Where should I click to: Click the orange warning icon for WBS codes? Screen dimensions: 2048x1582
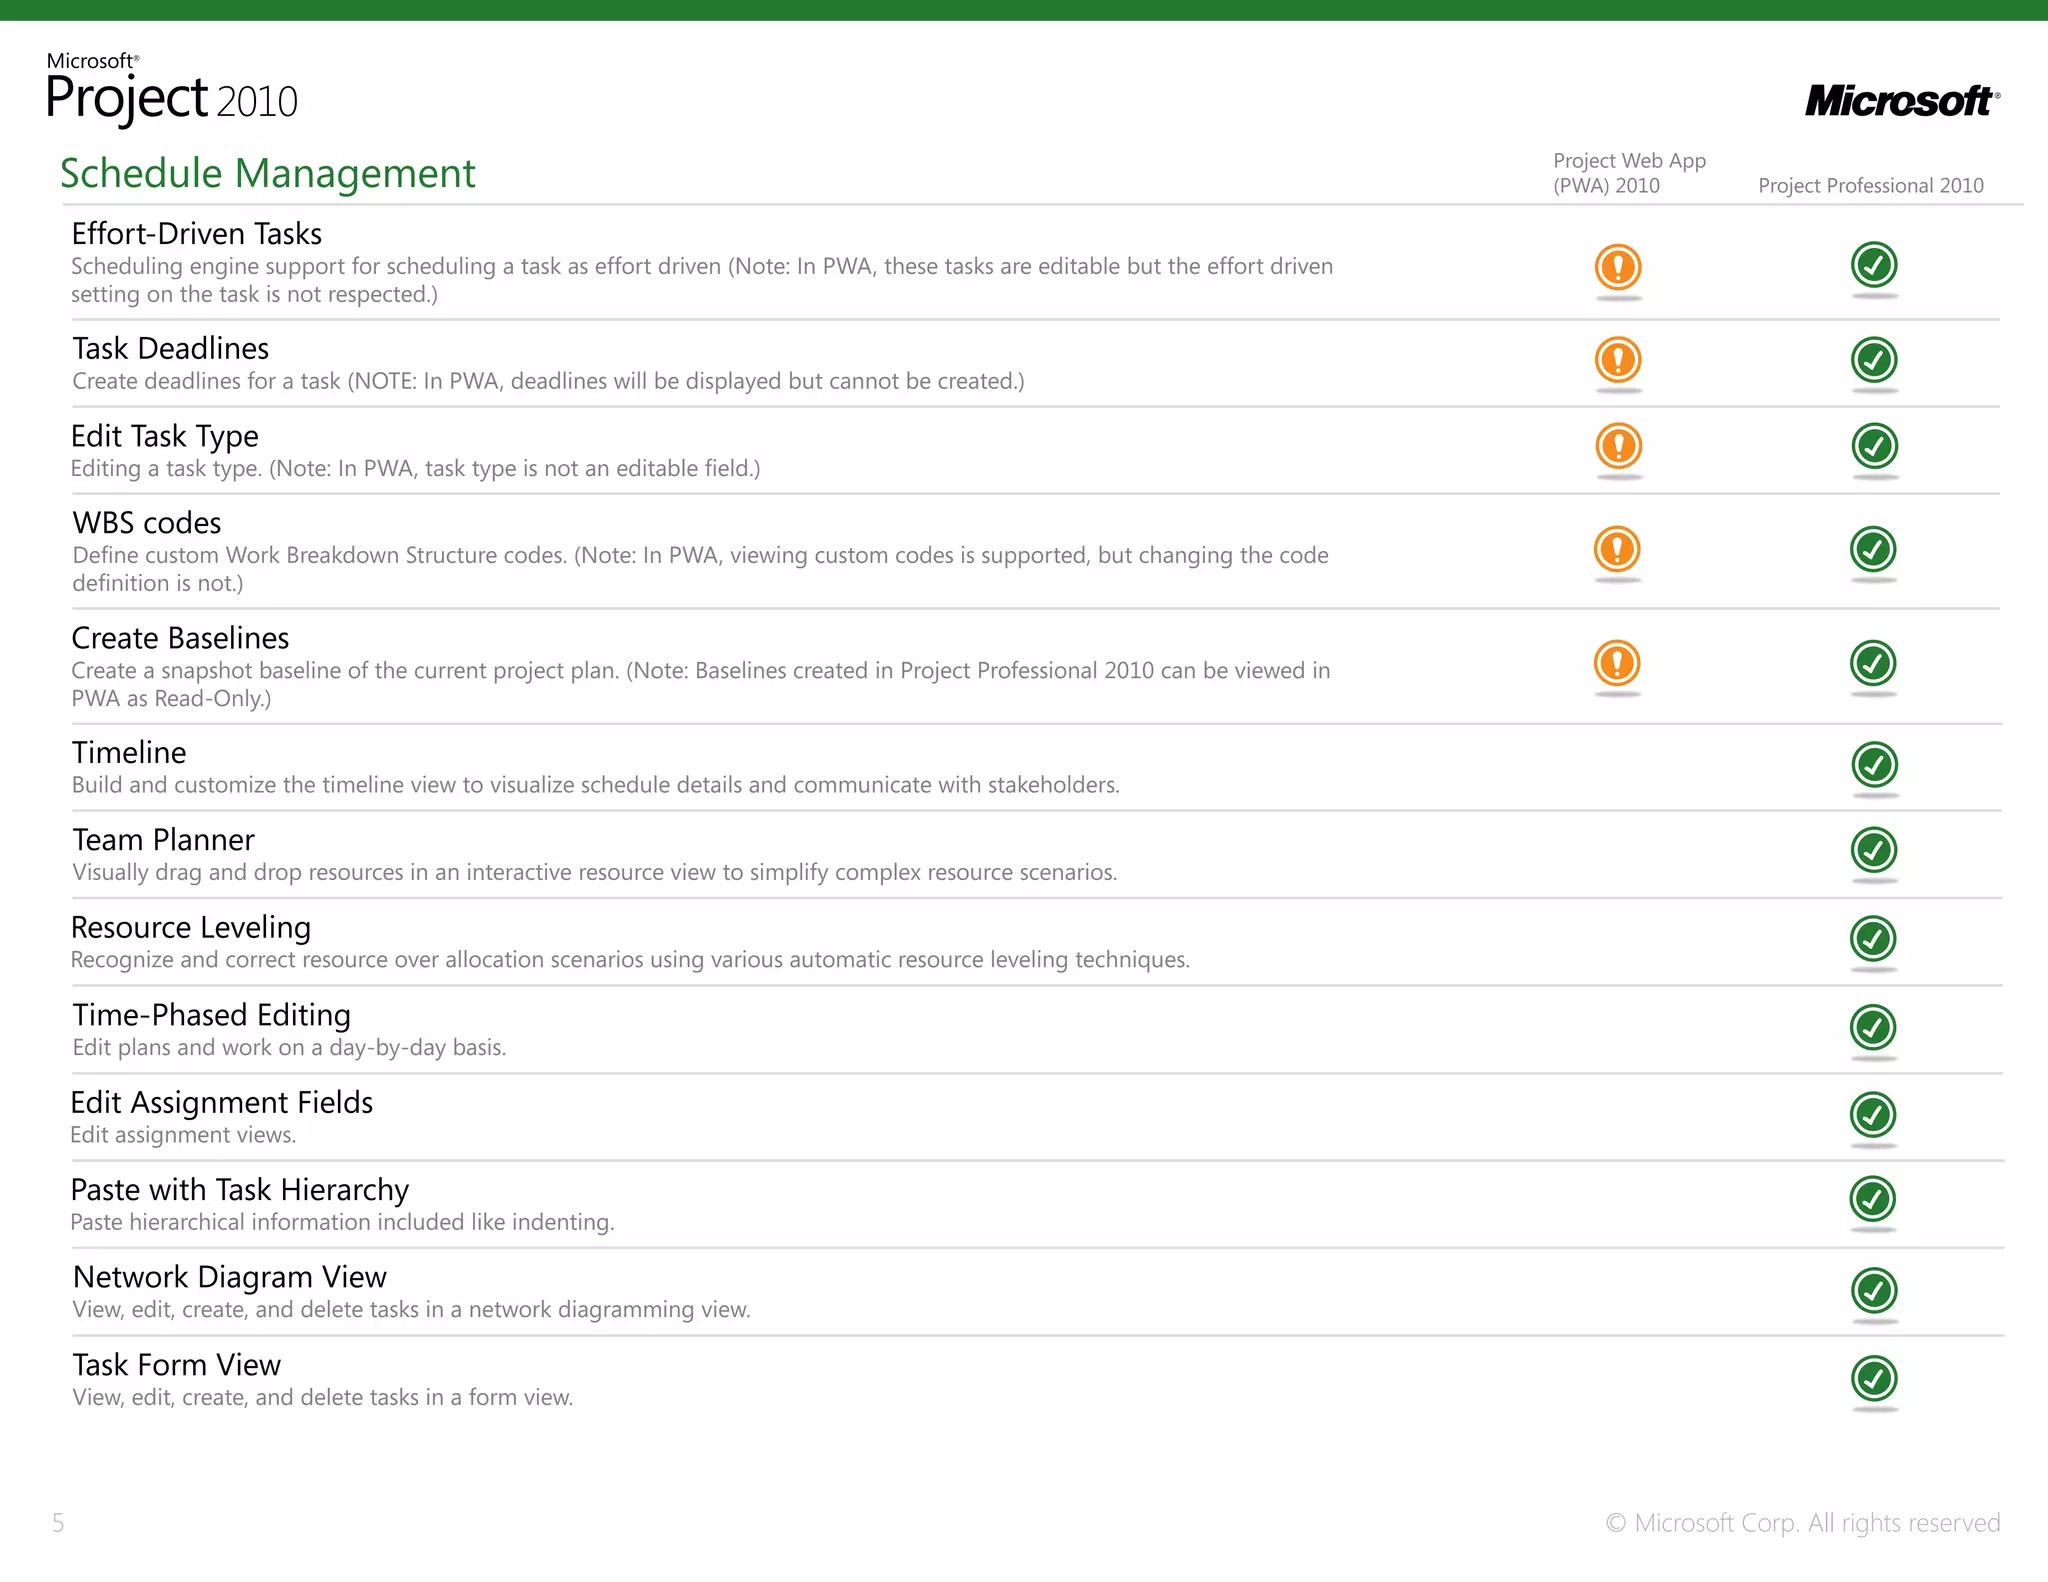point(1617,549)
